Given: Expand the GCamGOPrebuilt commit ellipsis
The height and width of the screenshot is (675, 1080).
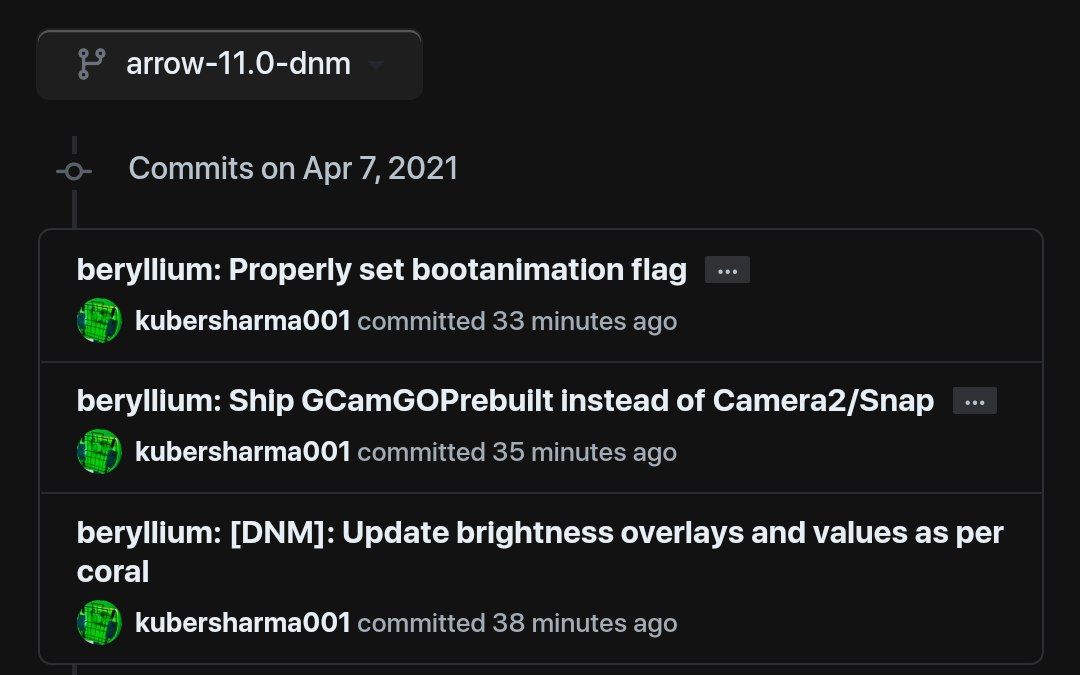Looking at the screenshot, I should pyautogui.click(x=975, y=401).
